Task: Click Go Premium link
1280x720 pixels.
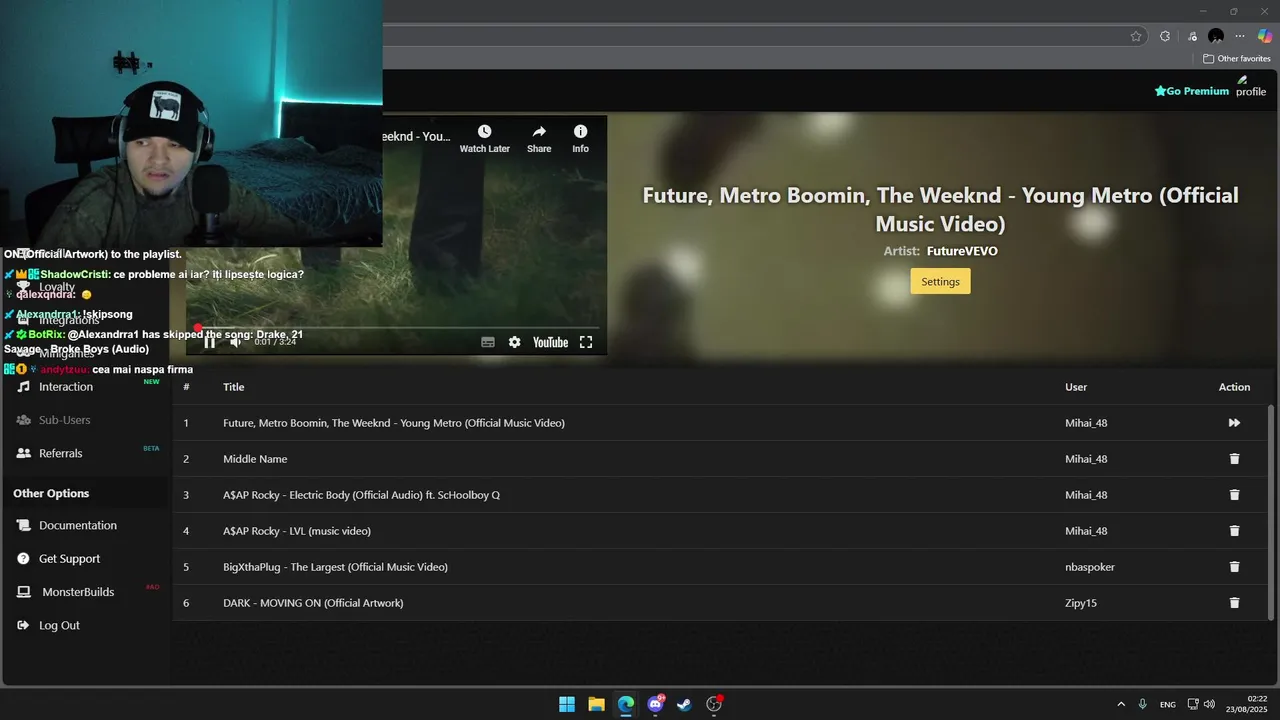Action: tap(1191, 91)
